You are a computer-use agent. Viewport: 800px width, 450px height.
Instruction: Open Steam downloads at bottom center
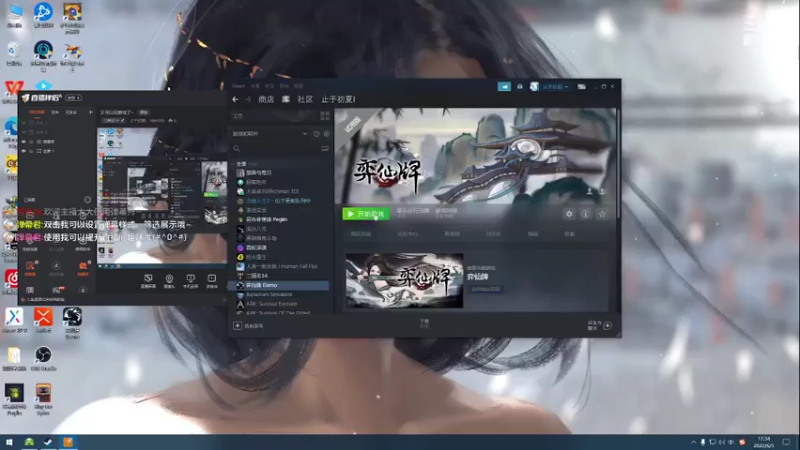tap(424, 323)
